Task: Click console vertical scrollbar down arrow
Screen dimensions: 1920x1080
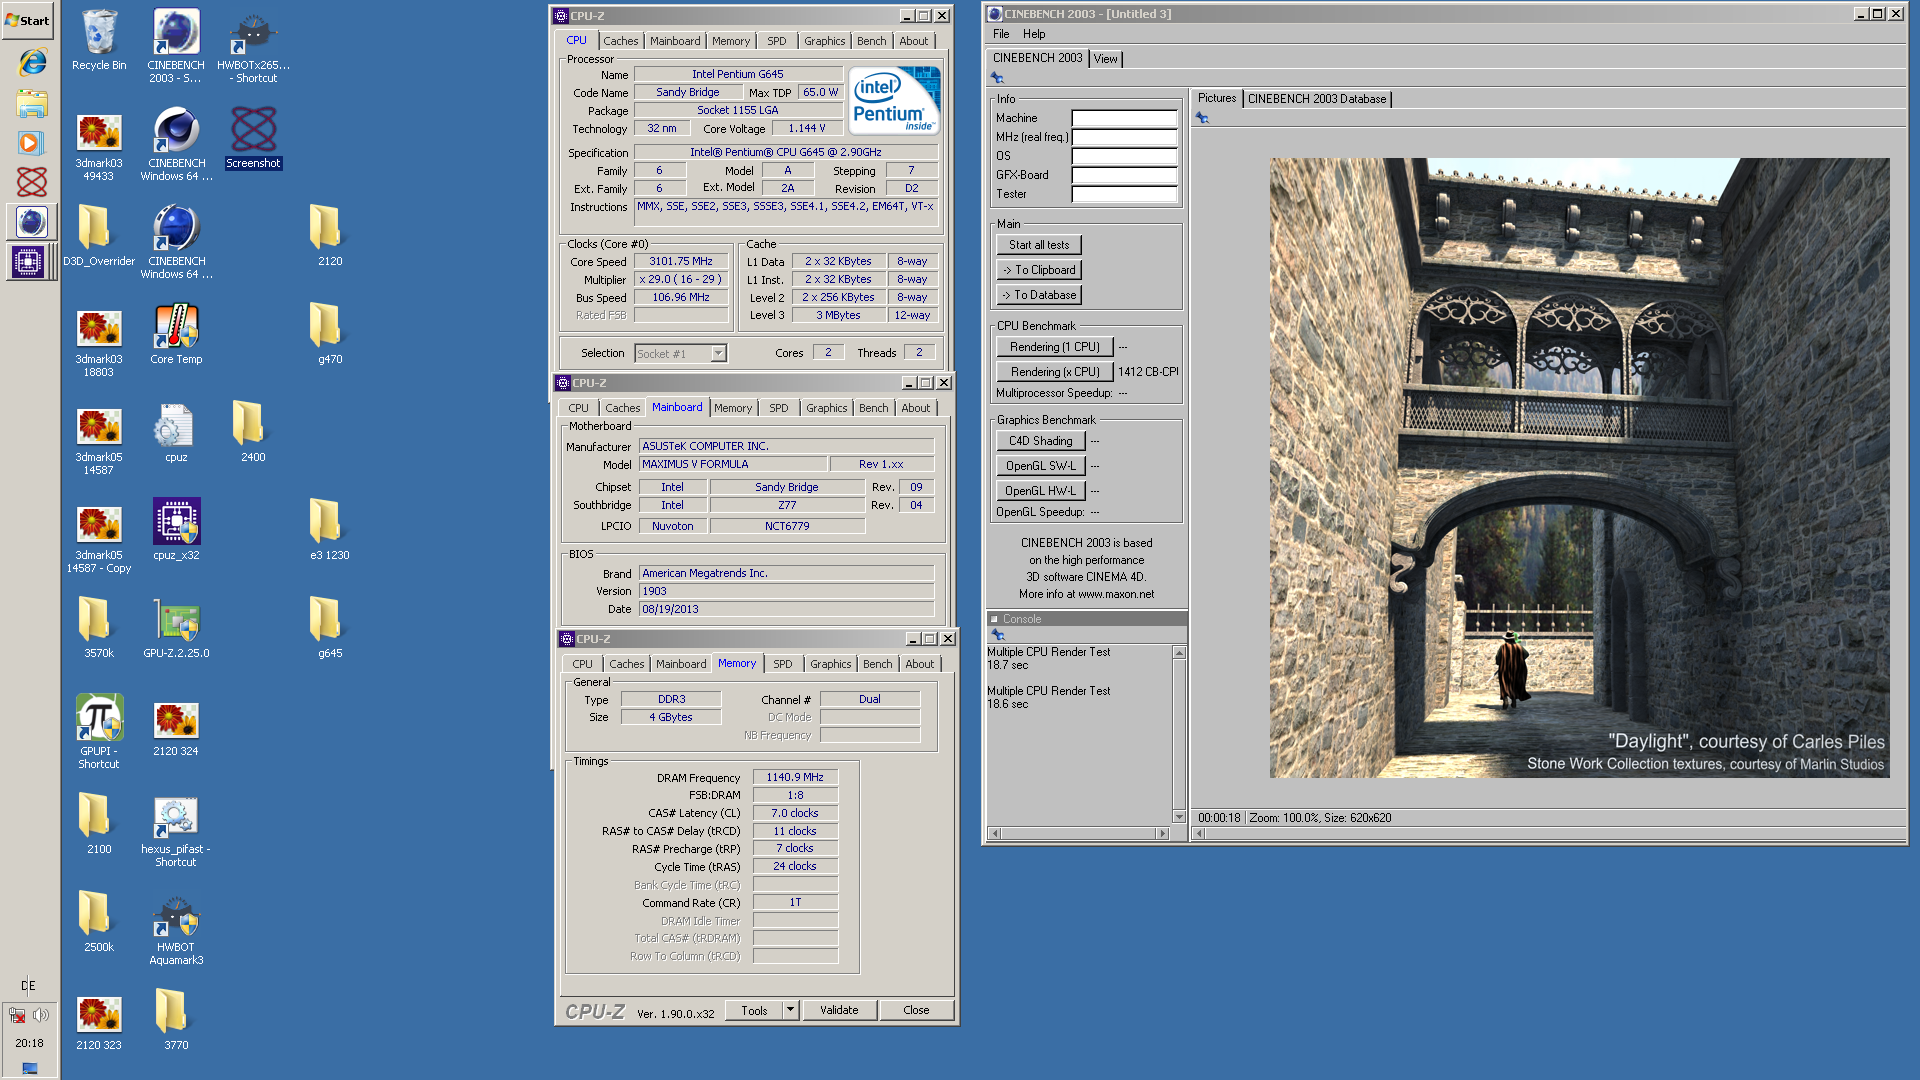Action: [x=1179, y=817]
